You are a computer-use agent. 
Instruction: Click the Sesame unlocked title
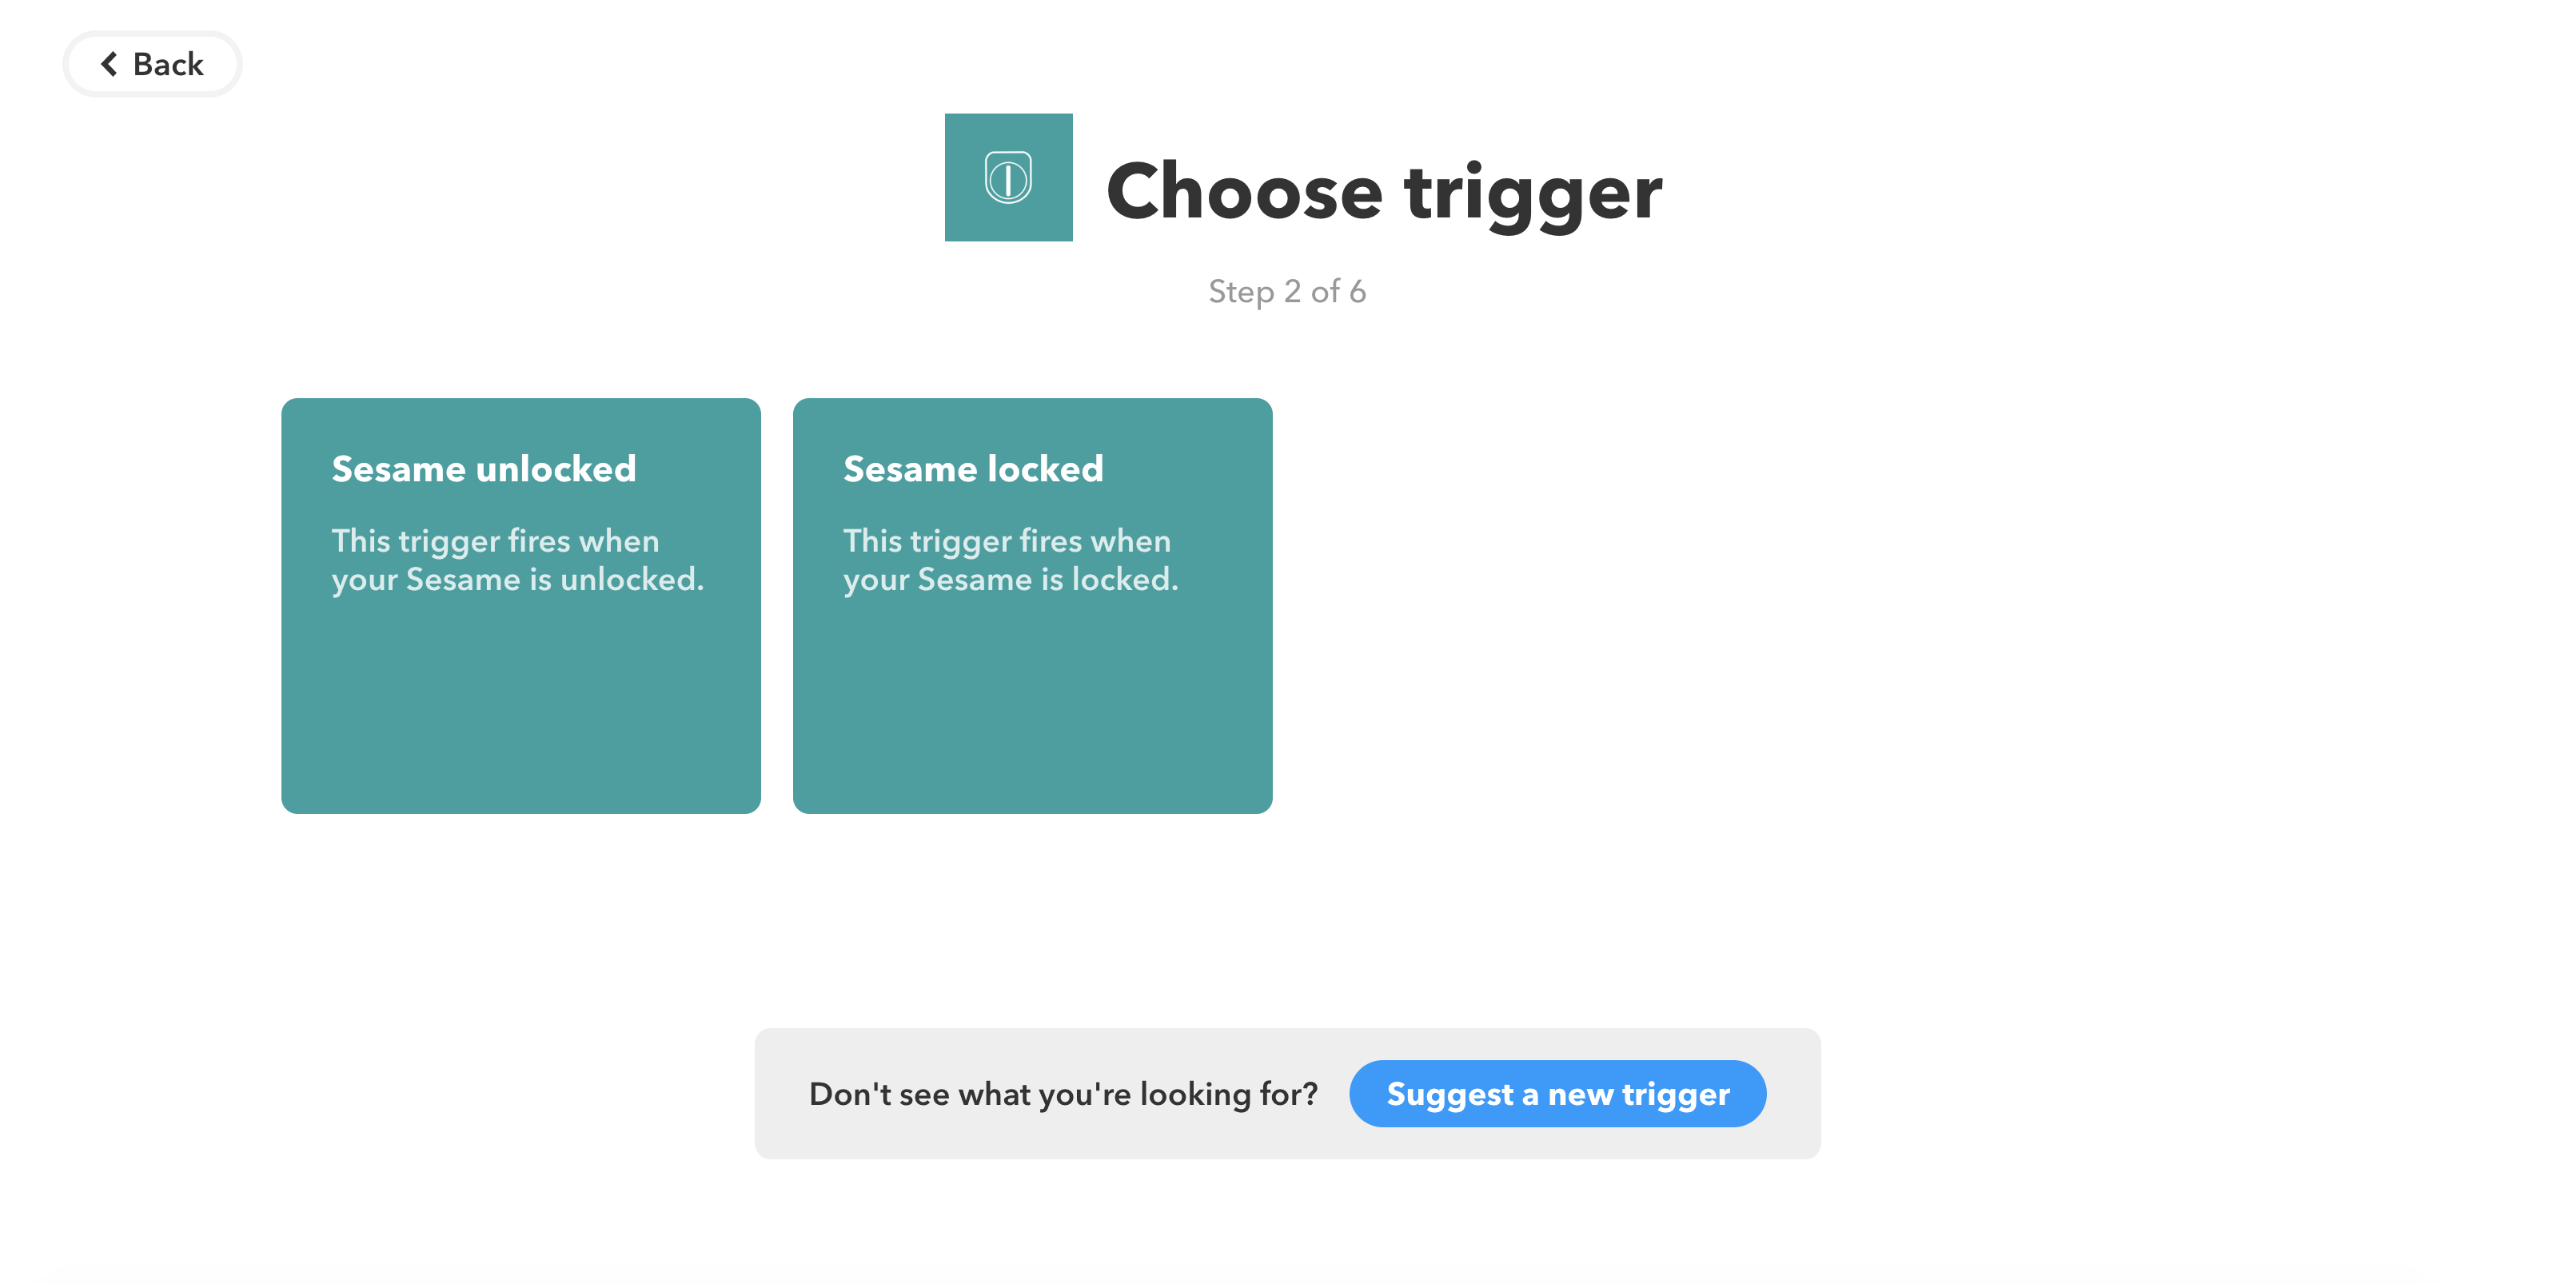pos(484,468)
